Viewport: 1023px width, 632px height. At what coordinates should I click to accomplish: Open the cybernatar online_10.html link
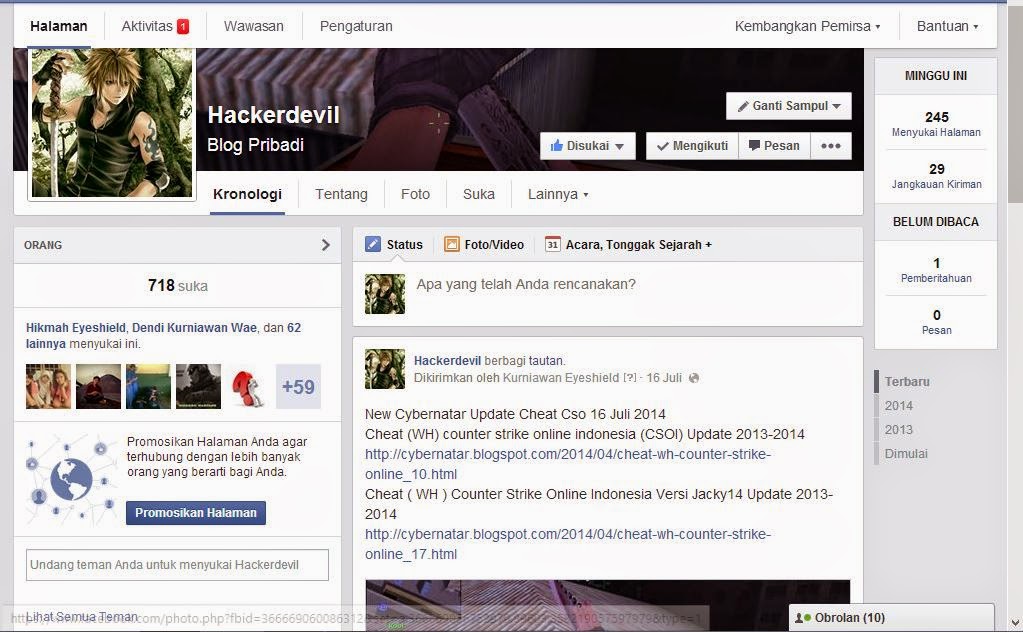coord(568,464)
